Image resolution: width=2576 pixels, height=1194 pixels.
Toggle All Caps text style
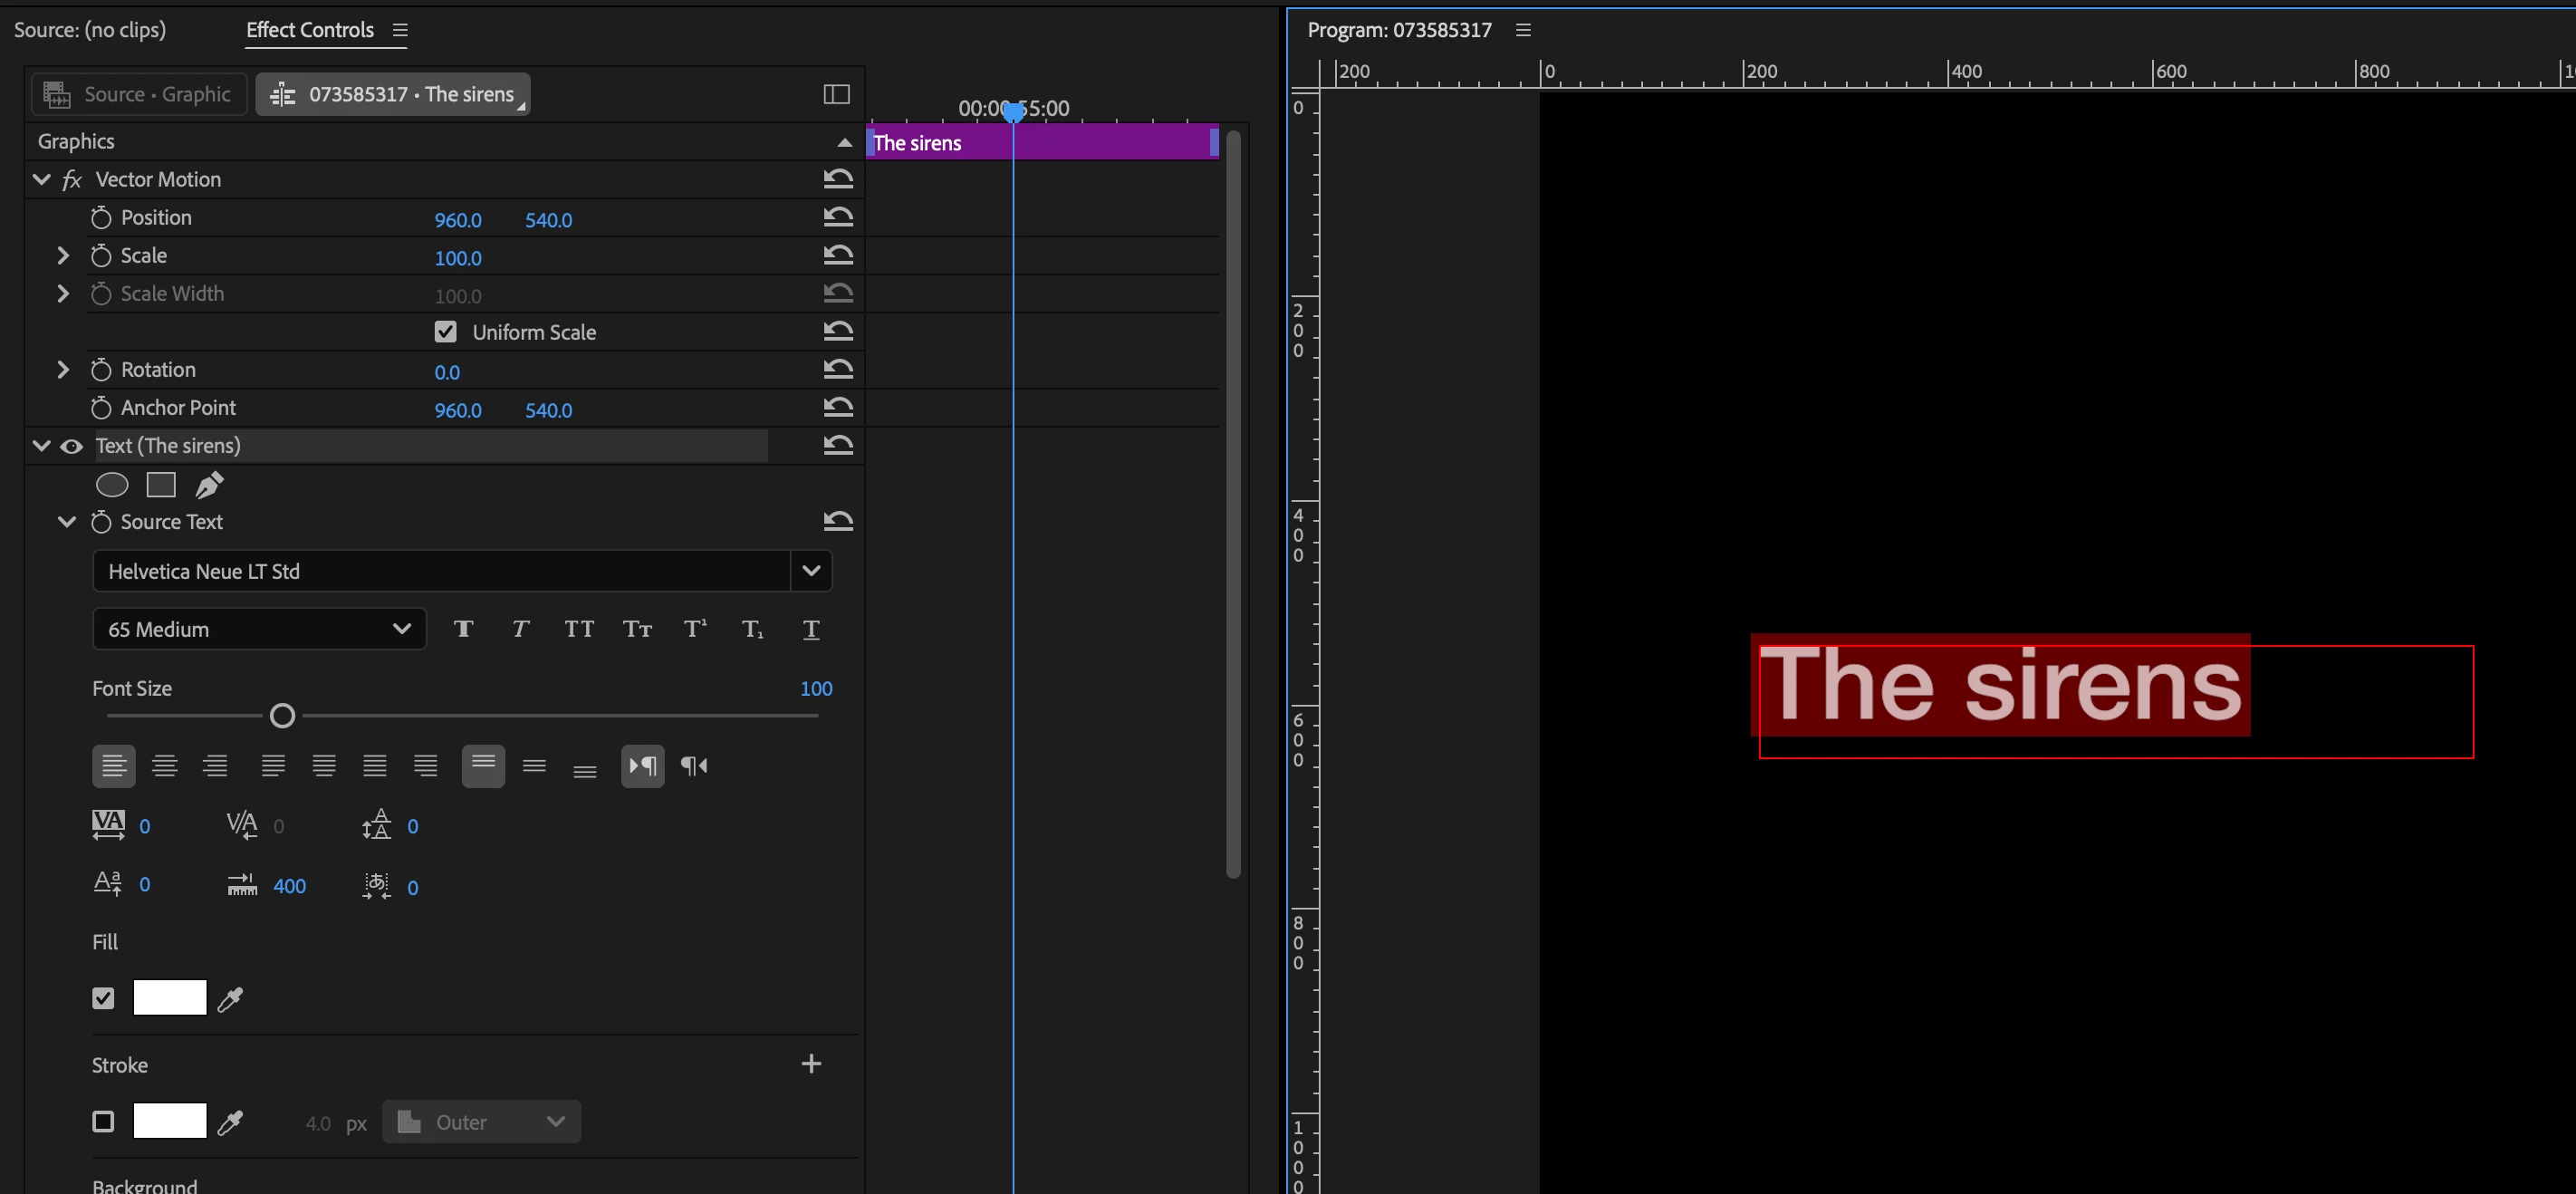(579, 629)
